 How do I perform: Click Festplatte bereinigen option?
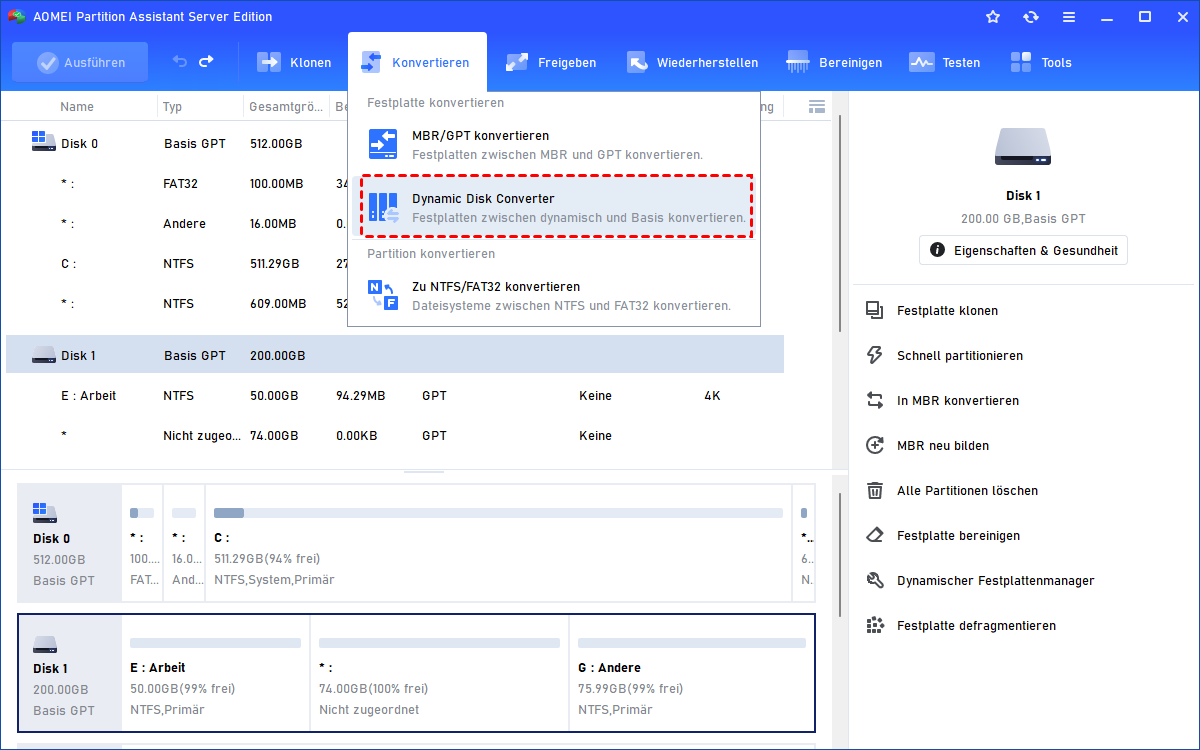click(958, 536)
